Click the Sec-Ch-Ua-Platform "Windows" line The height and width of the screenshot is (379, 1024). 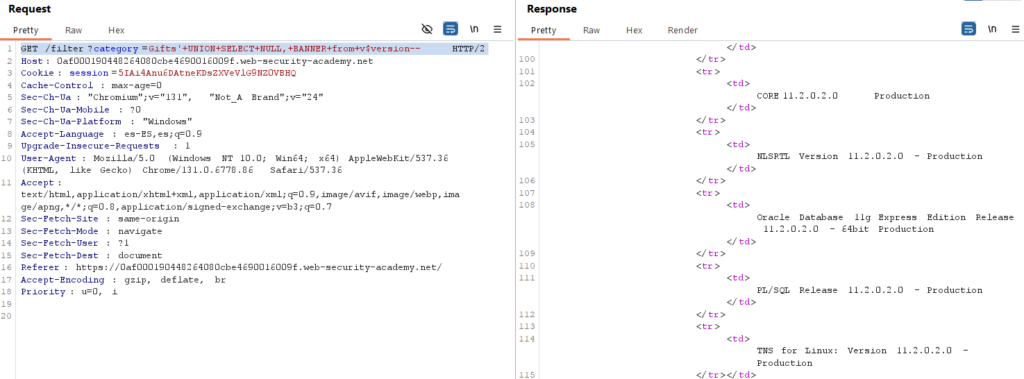[x=106, y=122]
